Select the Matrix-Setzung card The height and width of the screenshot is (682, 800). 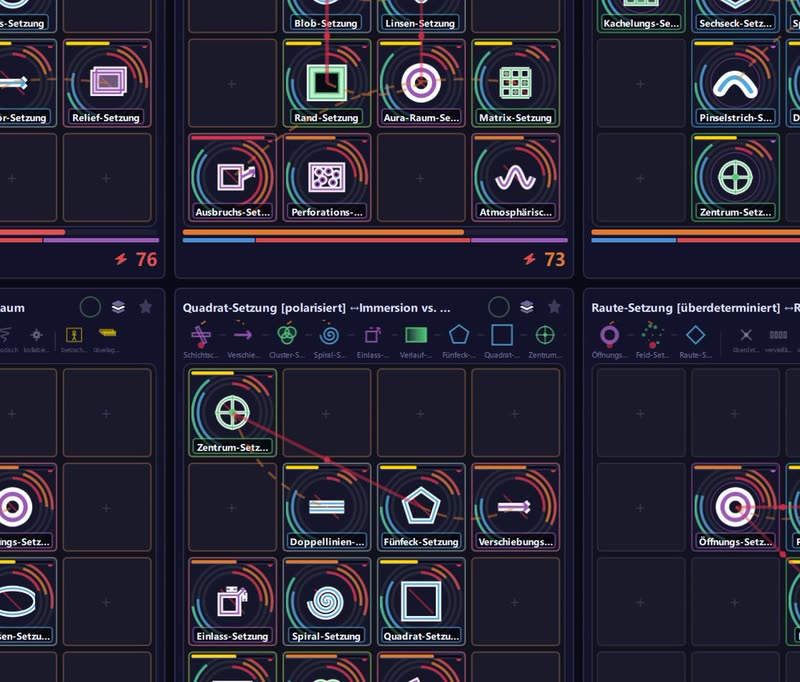[515, 83]
